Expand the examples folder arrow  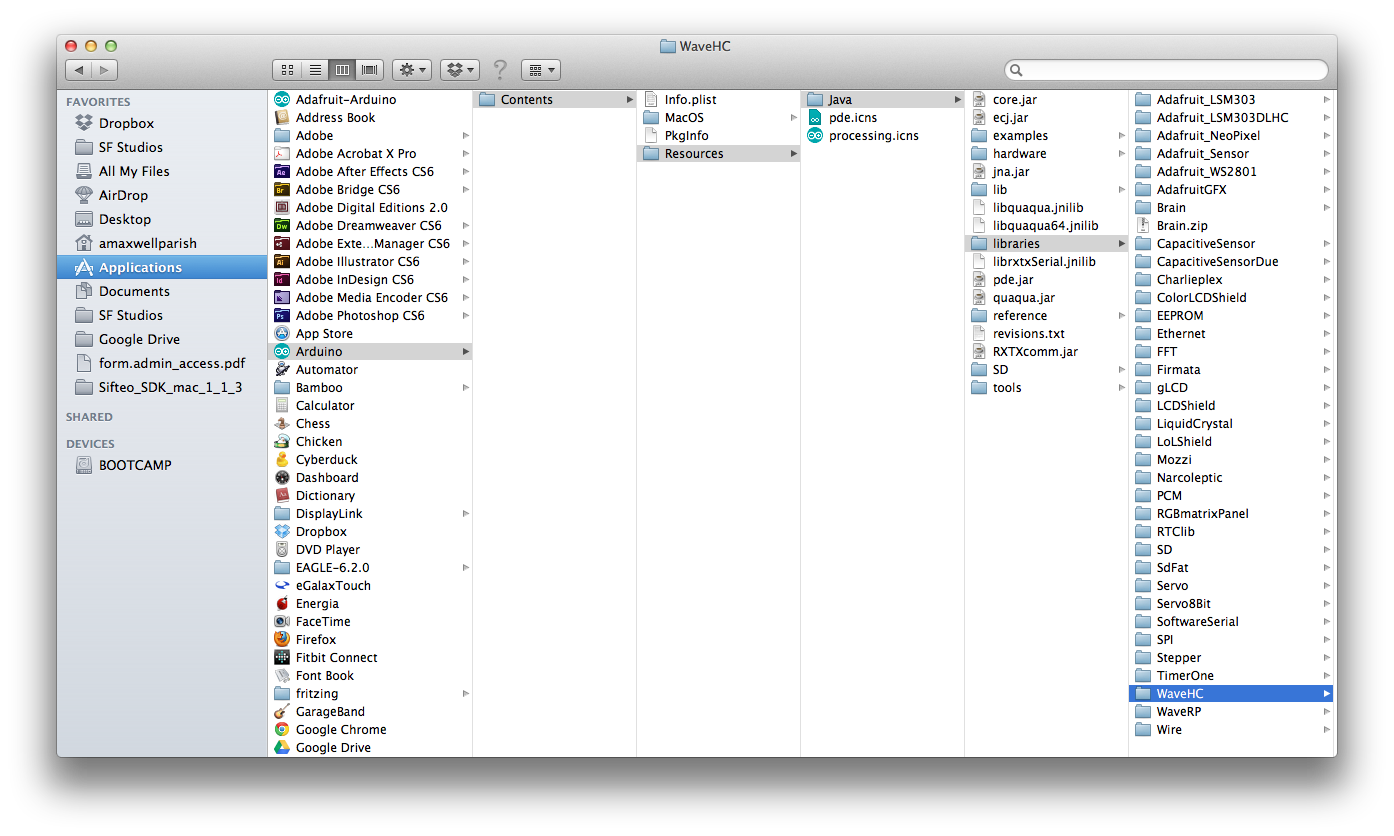[x=1121, y=135]
